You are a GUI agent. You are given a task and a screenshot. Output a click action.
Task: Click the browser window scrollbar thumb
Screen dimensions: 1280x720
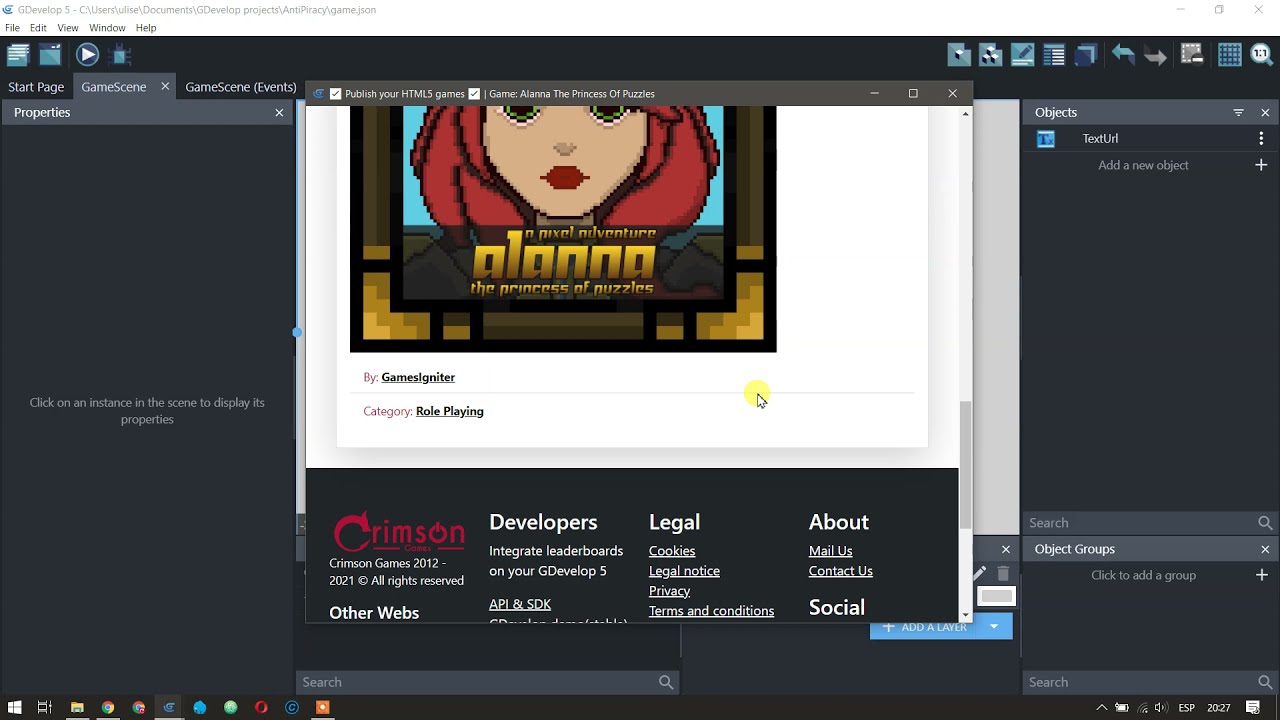click(965, 465)
